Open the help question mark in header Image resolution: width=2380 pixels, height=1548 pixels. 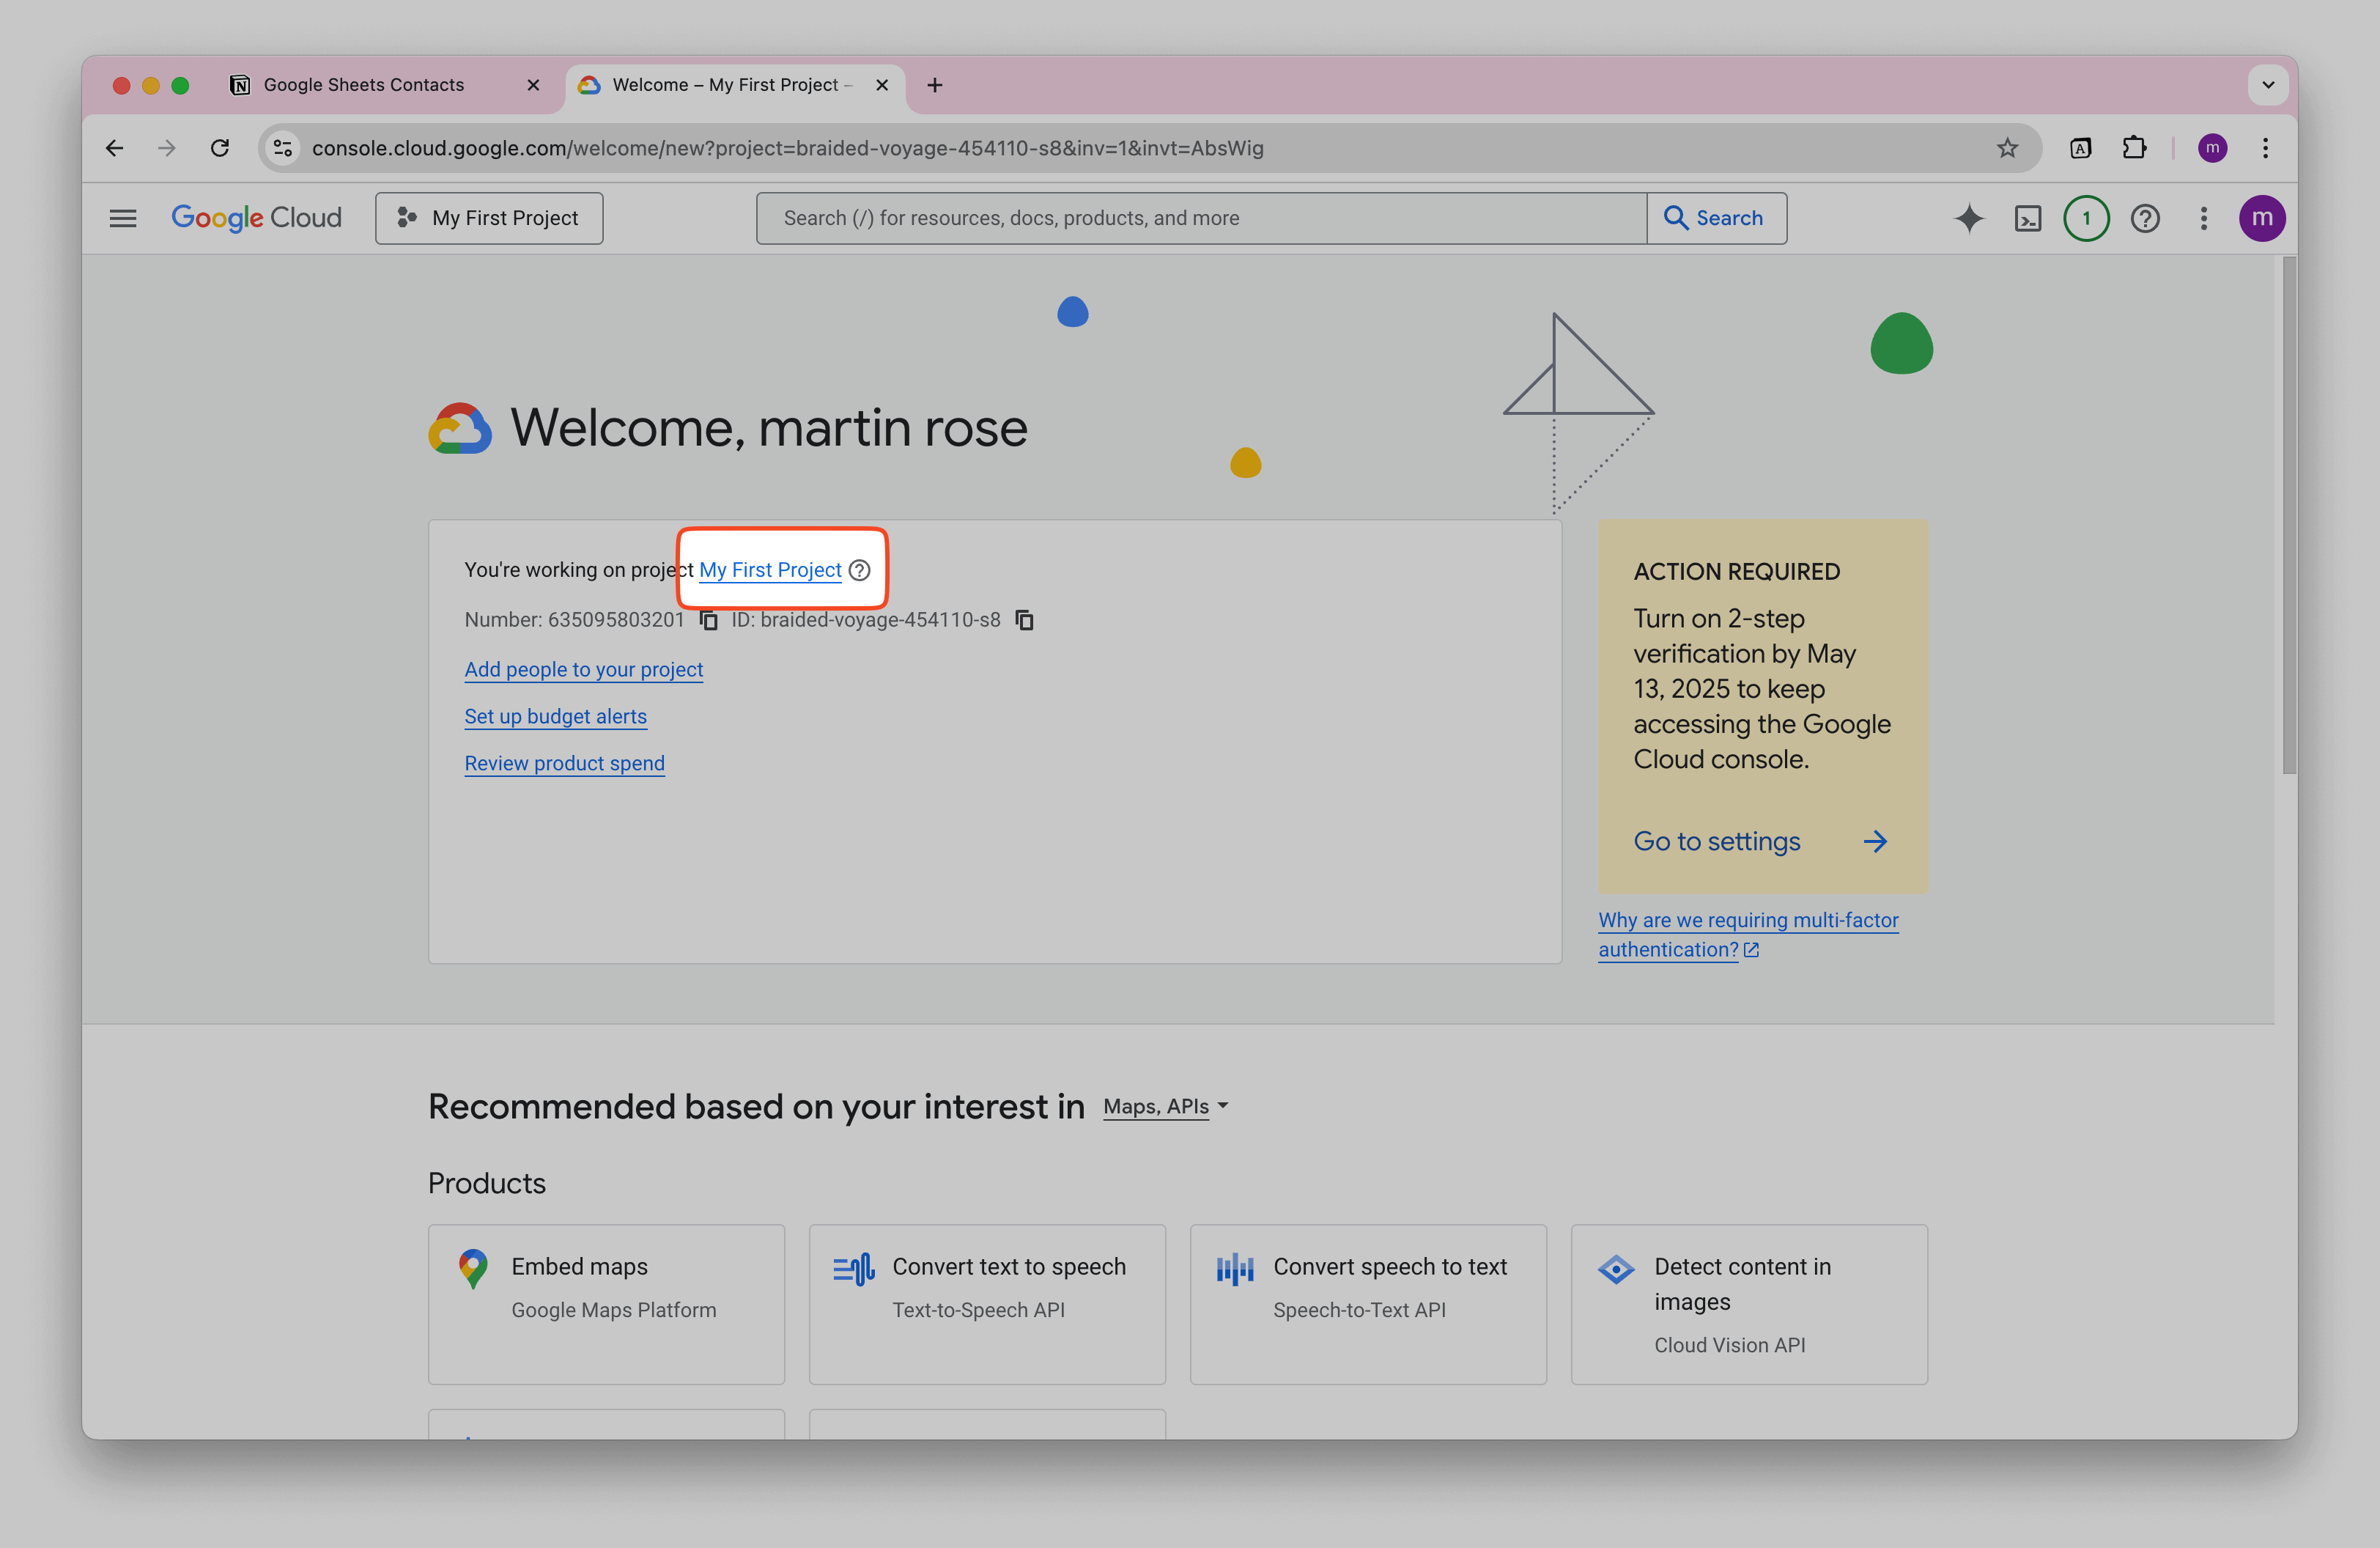point(2145,218)
